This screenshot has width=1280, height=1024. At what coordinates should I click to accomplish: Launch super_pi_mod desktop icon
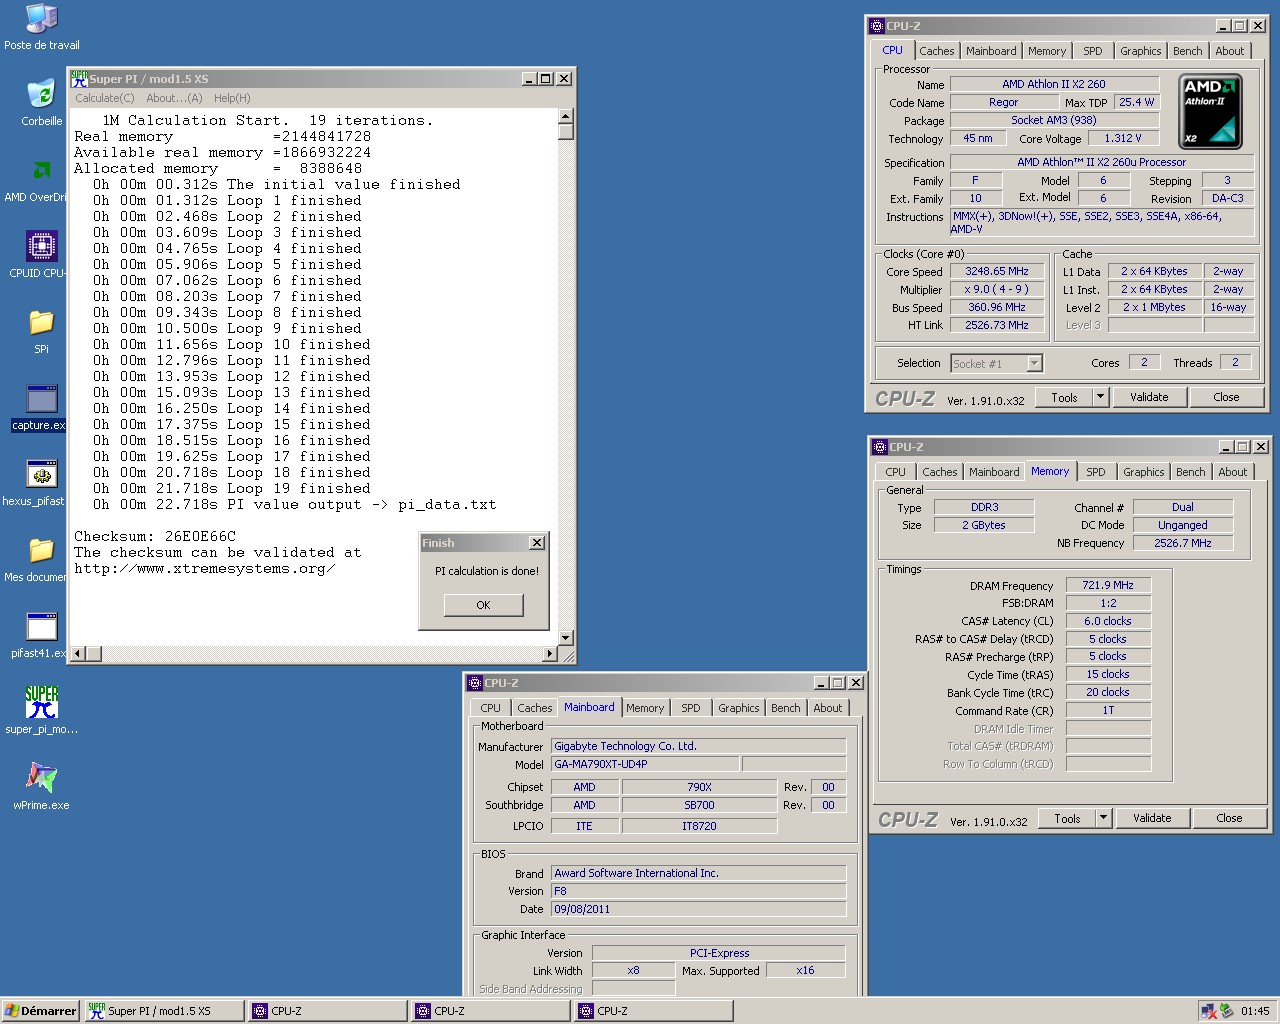tap(41, 711)
